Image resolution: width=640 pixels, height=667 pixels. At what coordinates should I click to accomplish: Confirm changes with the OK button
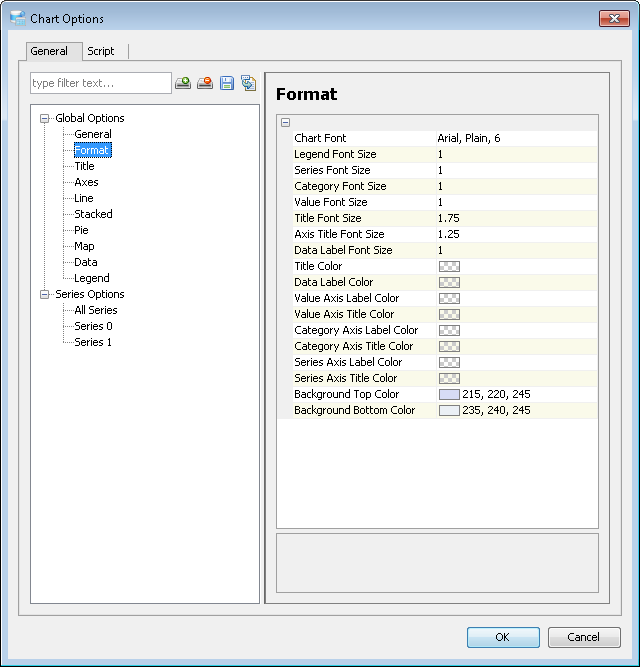pyautogui.click(x=503, y=637)
